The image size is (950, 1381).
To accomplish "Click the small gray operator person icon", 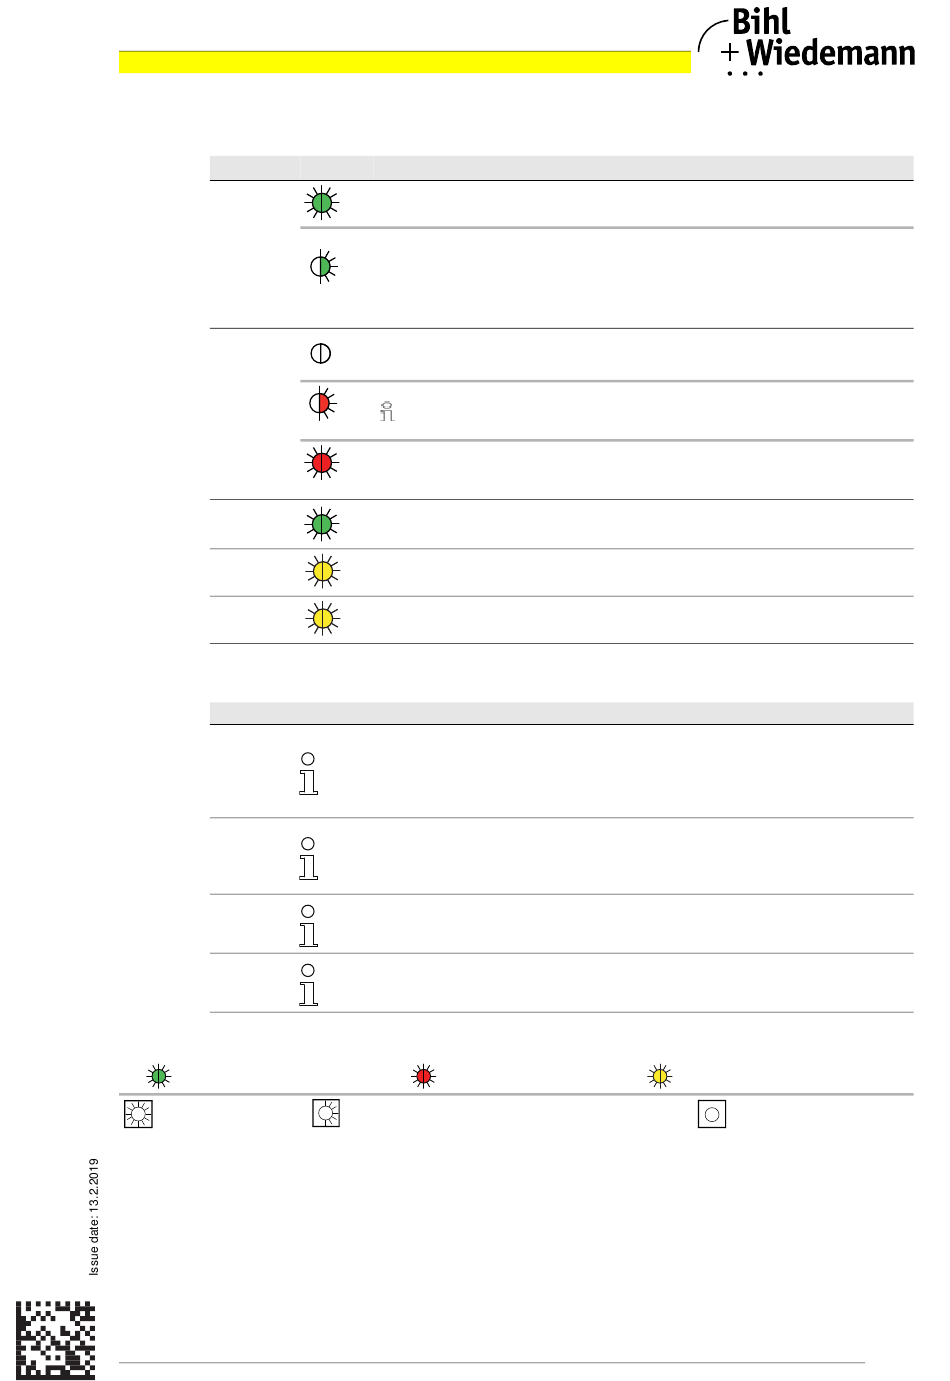I will pos(388,411).
